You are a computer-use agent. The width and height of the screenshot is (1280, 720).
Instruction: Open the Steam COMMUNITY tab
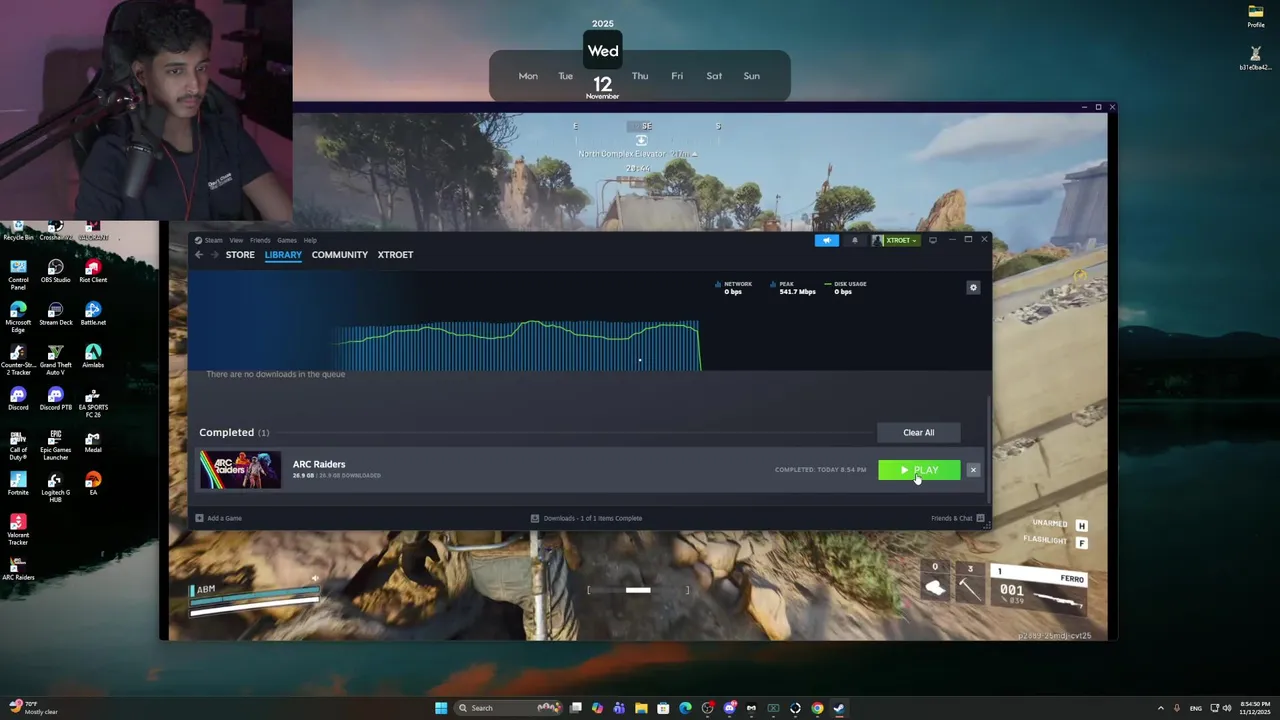340,254
